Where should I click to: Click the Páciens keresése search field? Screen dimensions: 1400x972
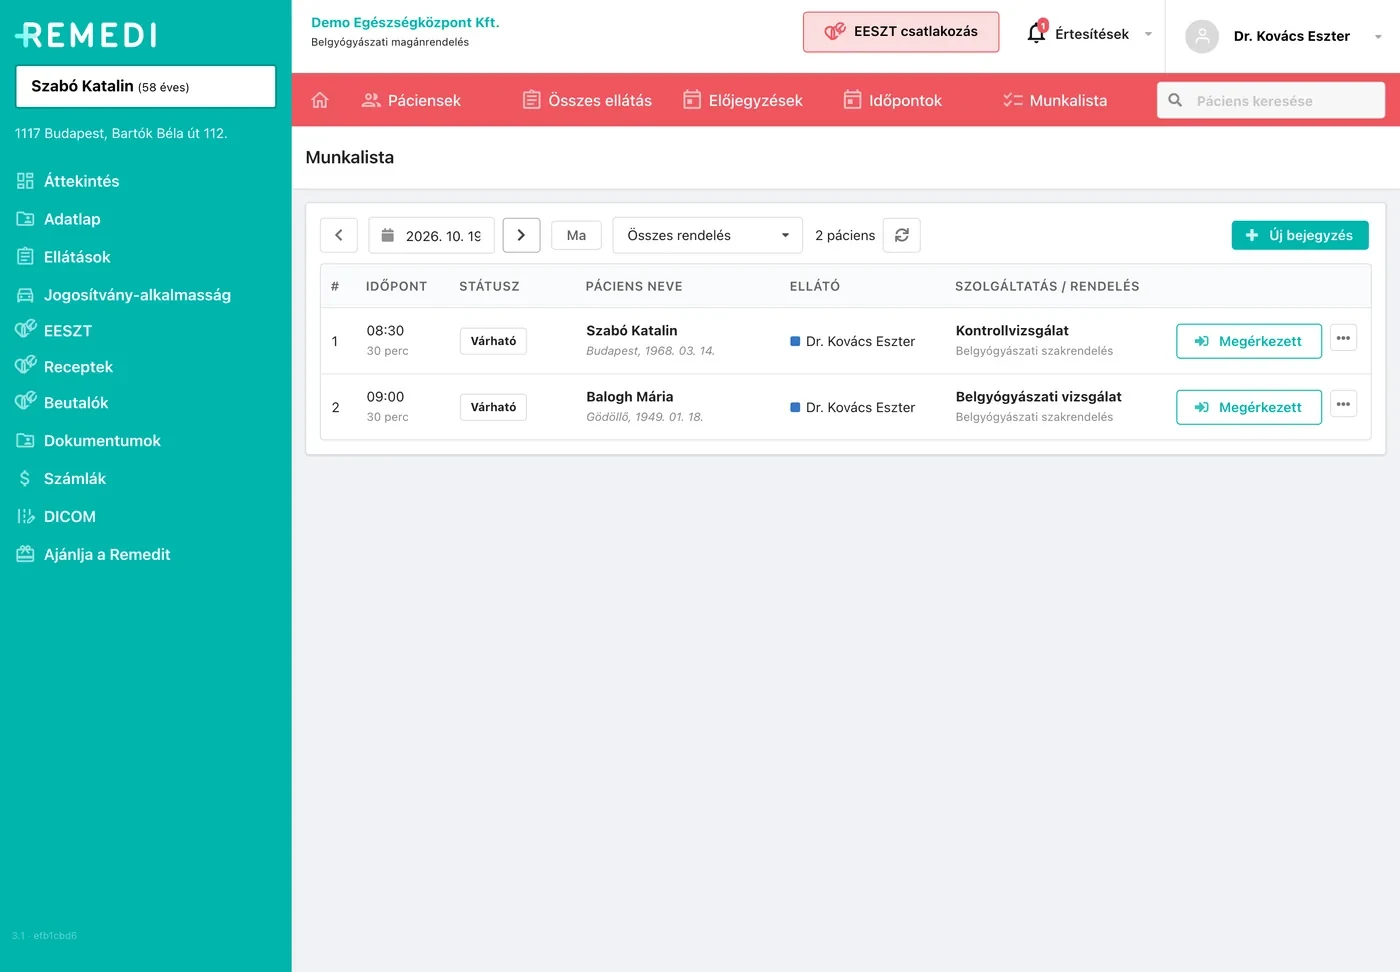[x=1271, y=100]
